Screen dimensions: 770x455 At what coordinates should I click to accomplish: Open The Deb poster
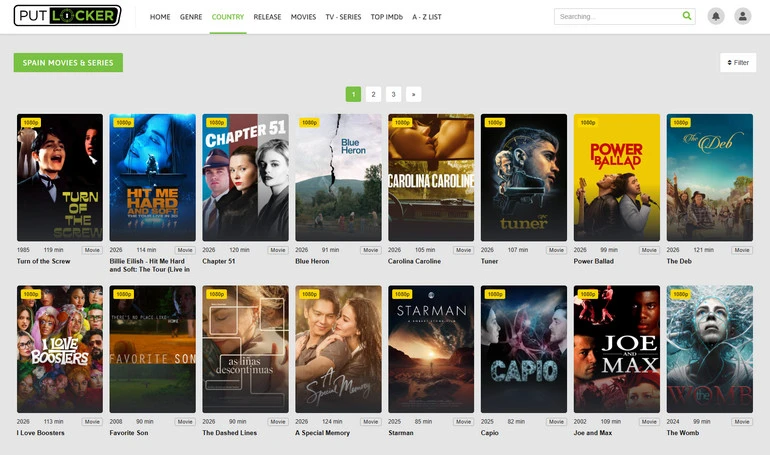click(x=710, y=177)
